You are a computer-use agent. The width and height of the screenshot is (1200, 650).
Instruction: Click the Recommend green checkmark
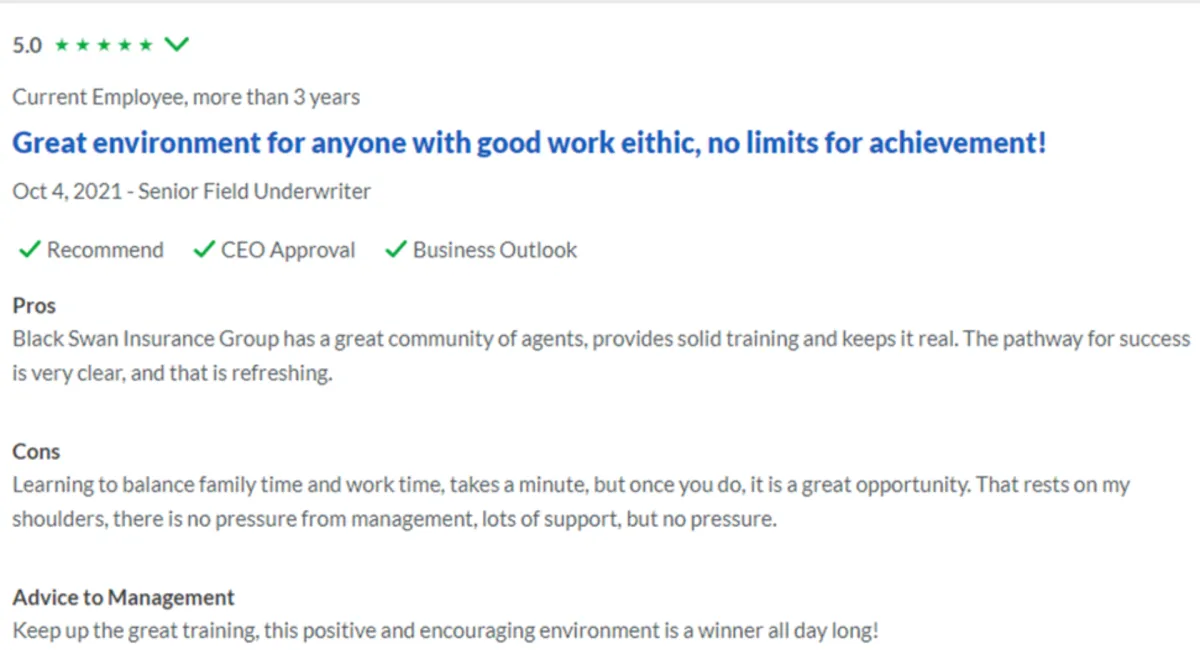pos(29,250)
